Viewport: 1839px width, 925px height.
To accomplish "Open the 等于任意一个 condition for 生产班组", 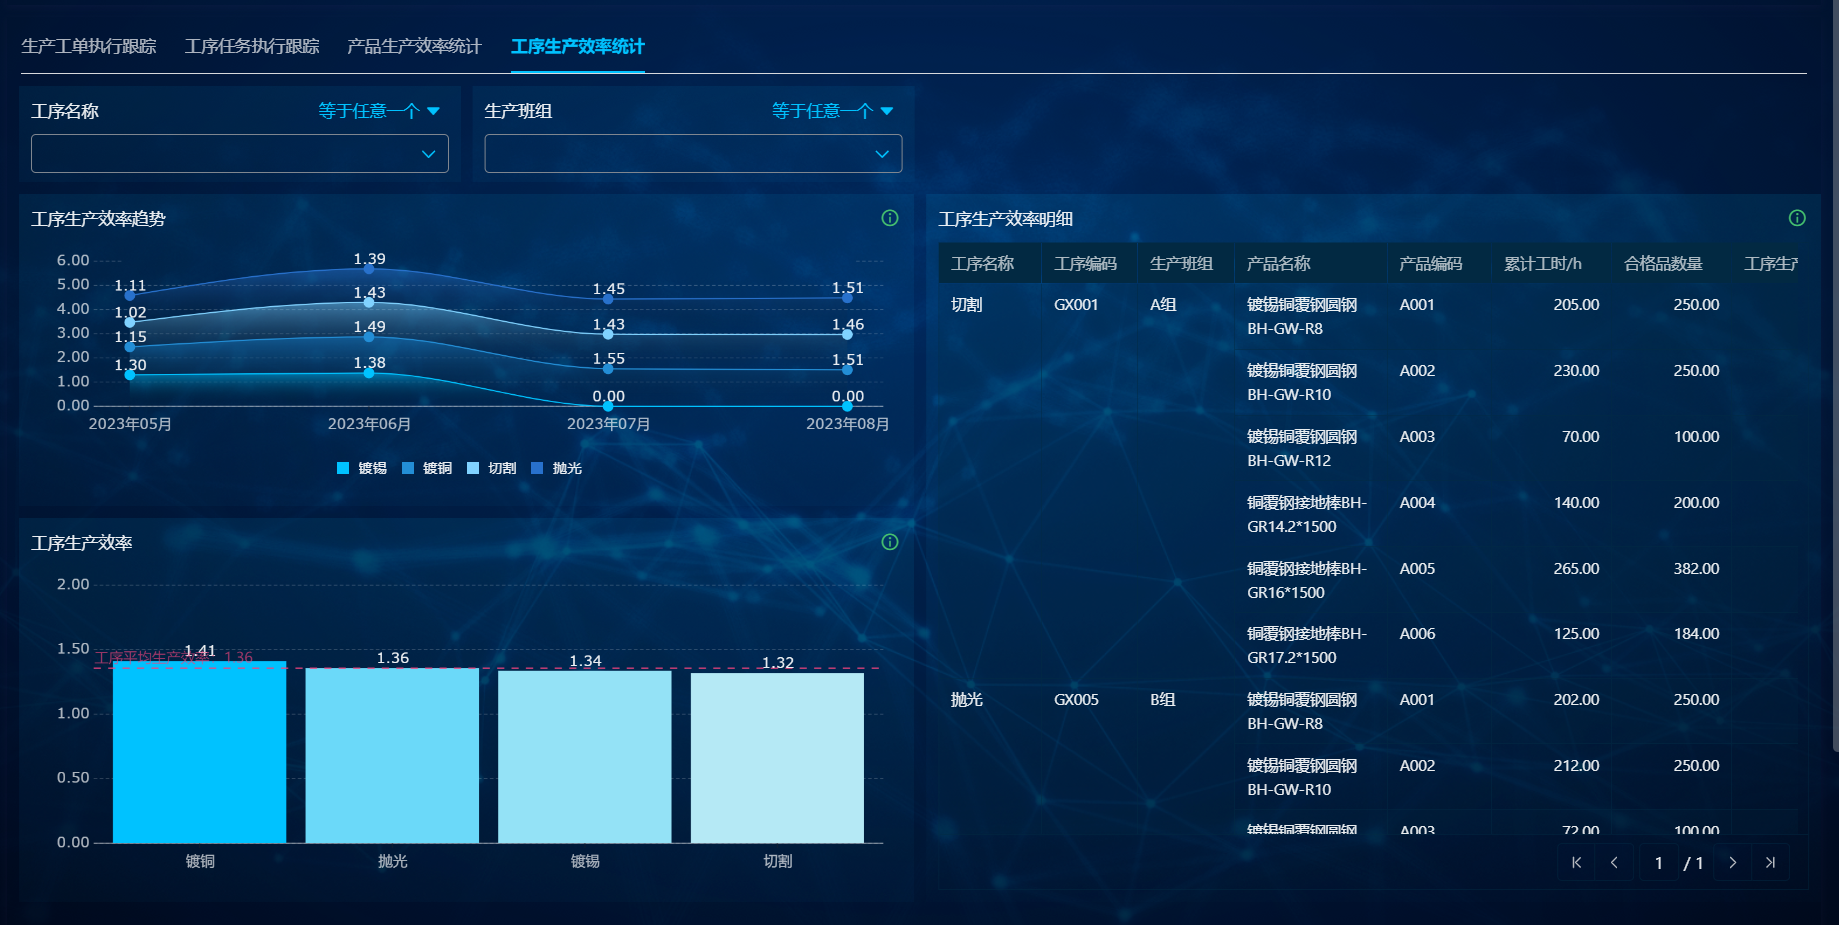I will pyautogui.click(x=832, y=111).
